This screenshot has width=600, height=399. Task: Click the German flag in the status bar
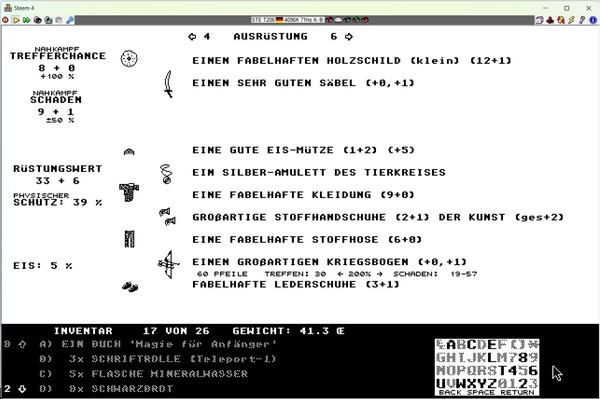pyautogui.click(x=279, y=20)
